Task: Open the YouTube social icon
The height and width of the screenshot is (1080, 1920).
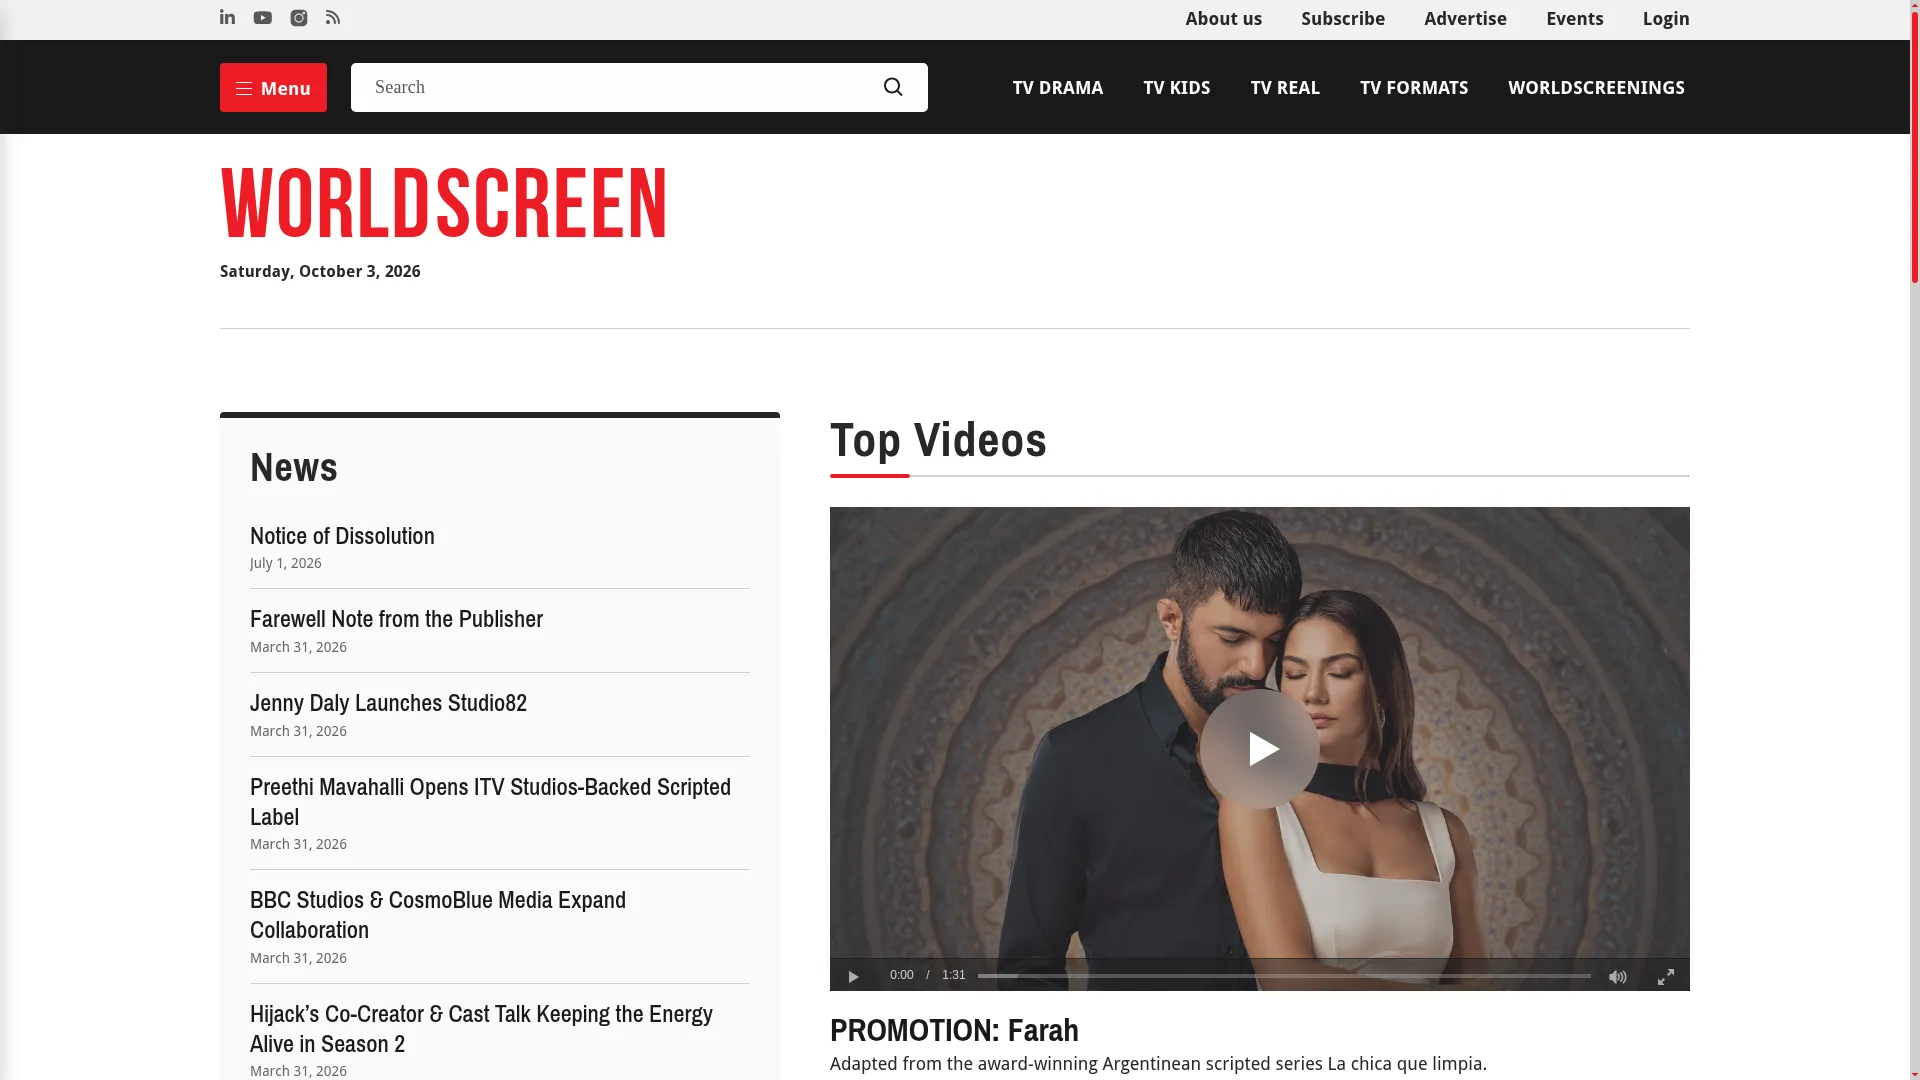Action: [x=263, y=18]
